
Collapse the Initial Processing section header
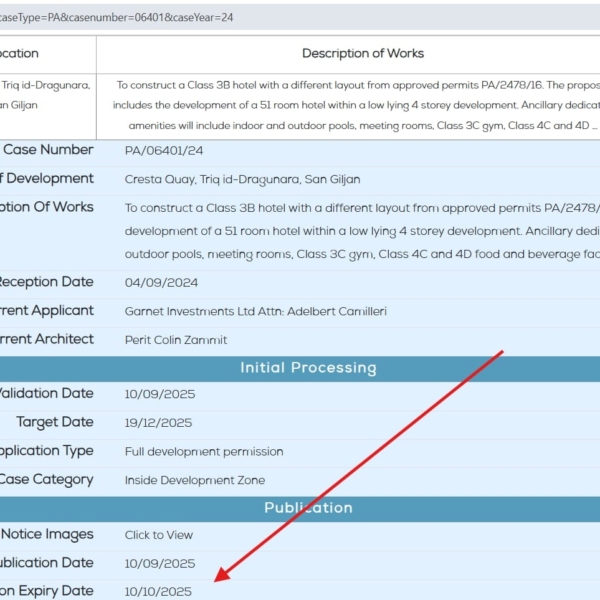(308, 368)
